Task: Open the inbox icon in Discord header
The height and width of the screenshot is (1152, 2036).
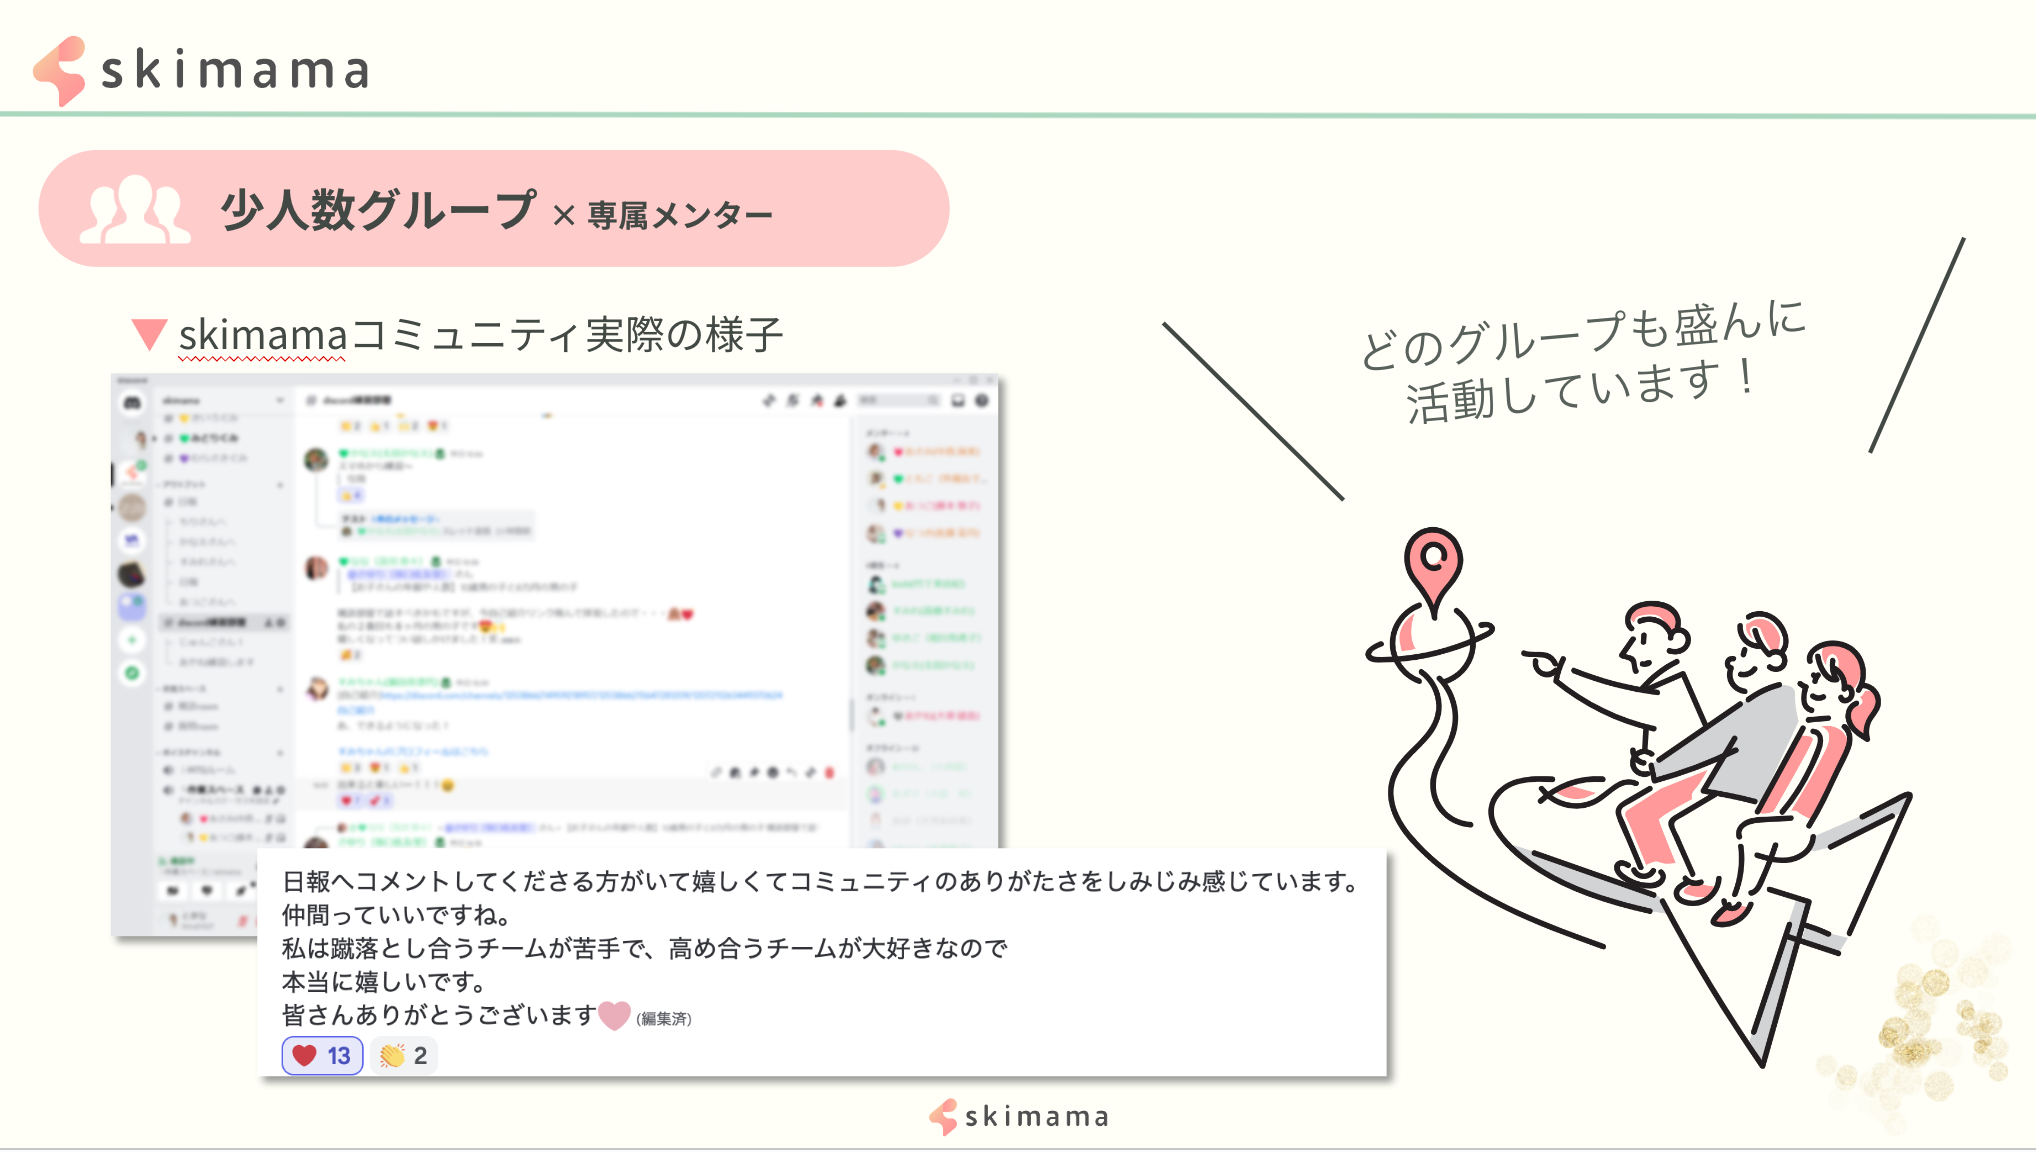Action: 958,401
